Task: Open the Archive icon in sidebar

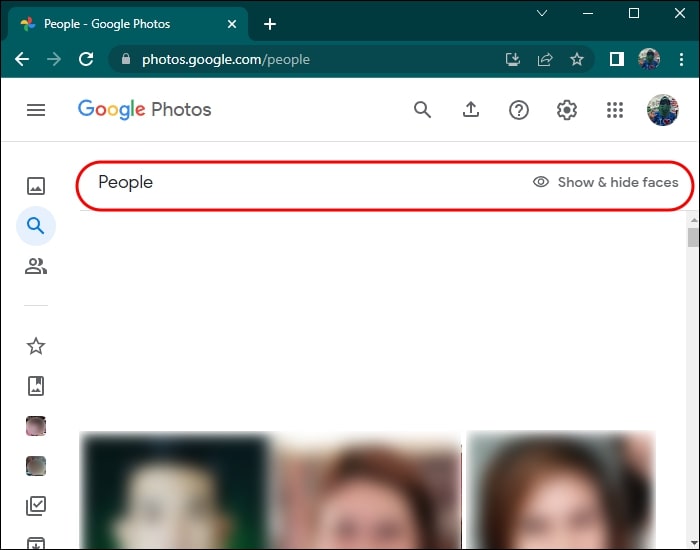Action: [36, 543]
